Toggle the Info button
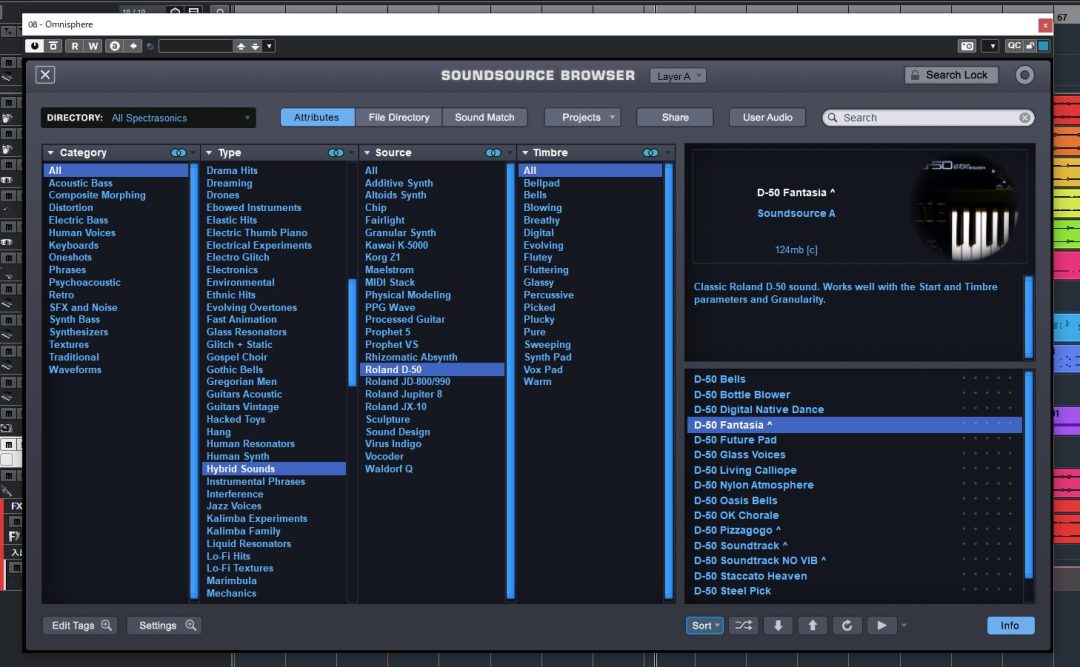Screen dimensions: 1080x667 1010,626
